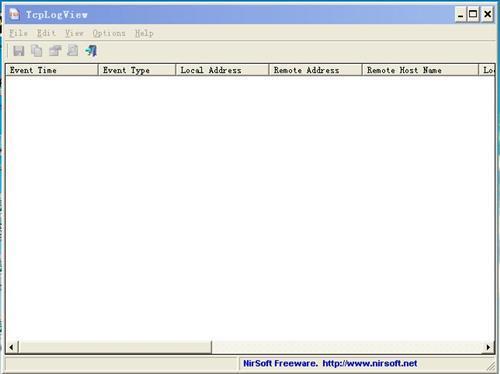Viewport: 500px width, 374px height.
Task: Open the Help menu
Action: tap(144, 33)
